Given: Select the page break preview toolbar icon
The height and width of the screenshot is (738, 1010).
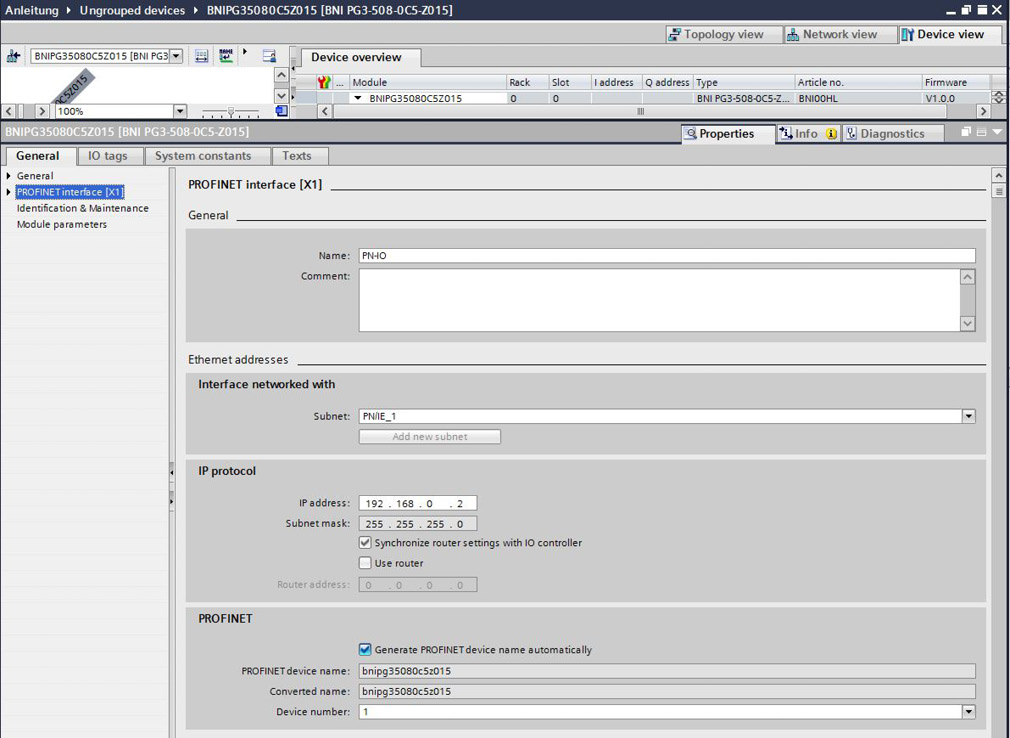Looking at the screenshot, I should pyautogui.click(x=226, y=57).
